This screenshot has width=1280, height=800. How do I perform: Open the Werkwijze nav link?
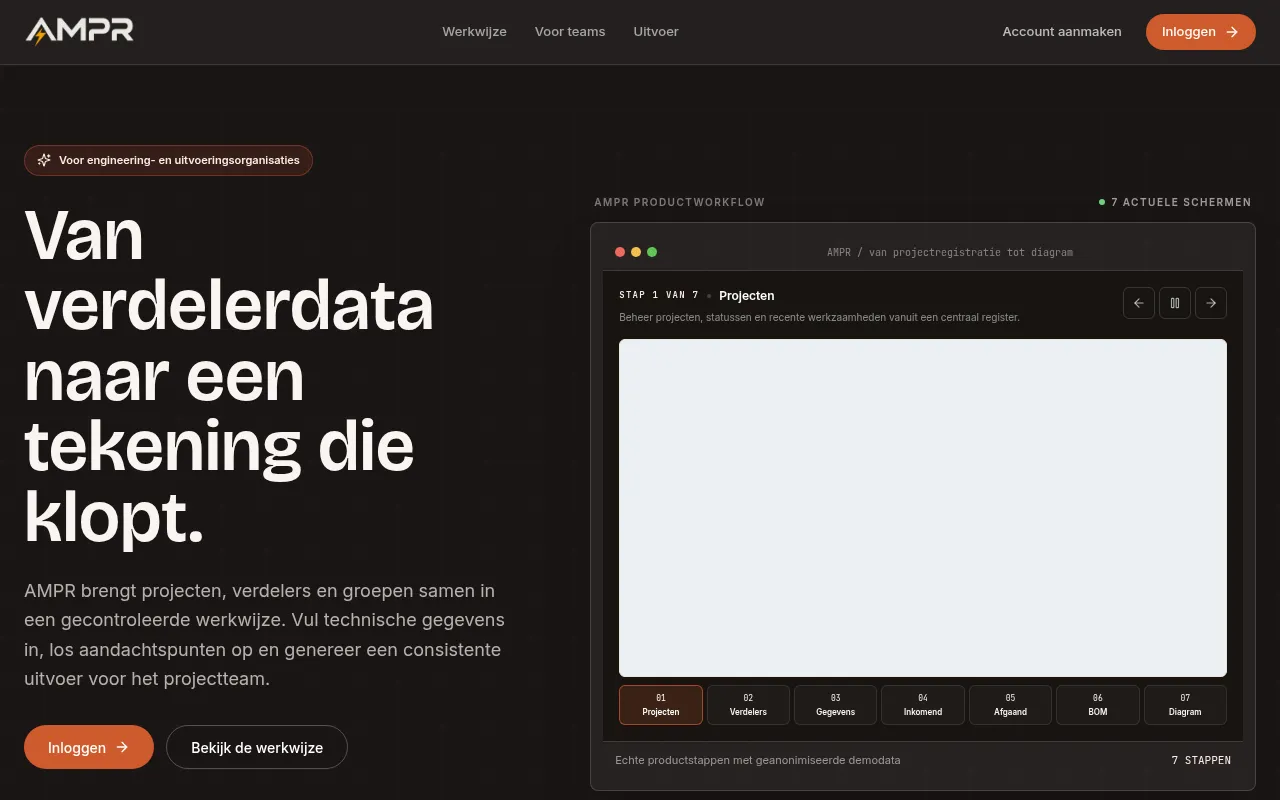pyautogui.click(x=474, y=32)
